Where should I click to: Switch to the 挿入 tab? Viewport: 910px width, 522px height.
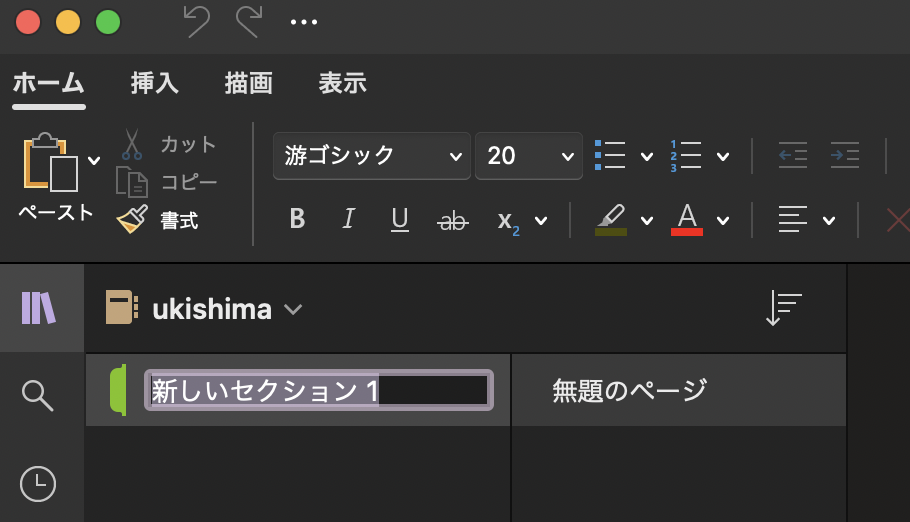(x=155, y=83)
